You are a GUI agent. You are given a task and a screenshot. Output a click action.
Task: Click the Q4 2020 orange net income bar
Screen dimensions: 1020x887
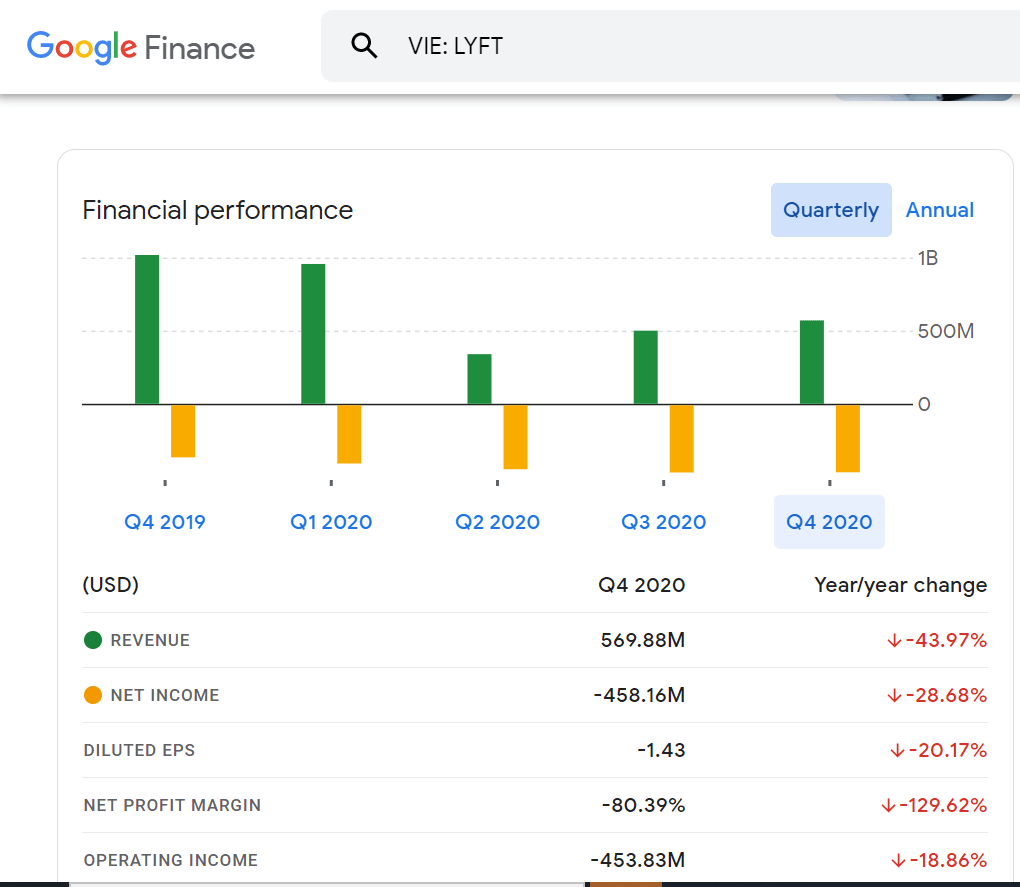click(848, 438)
